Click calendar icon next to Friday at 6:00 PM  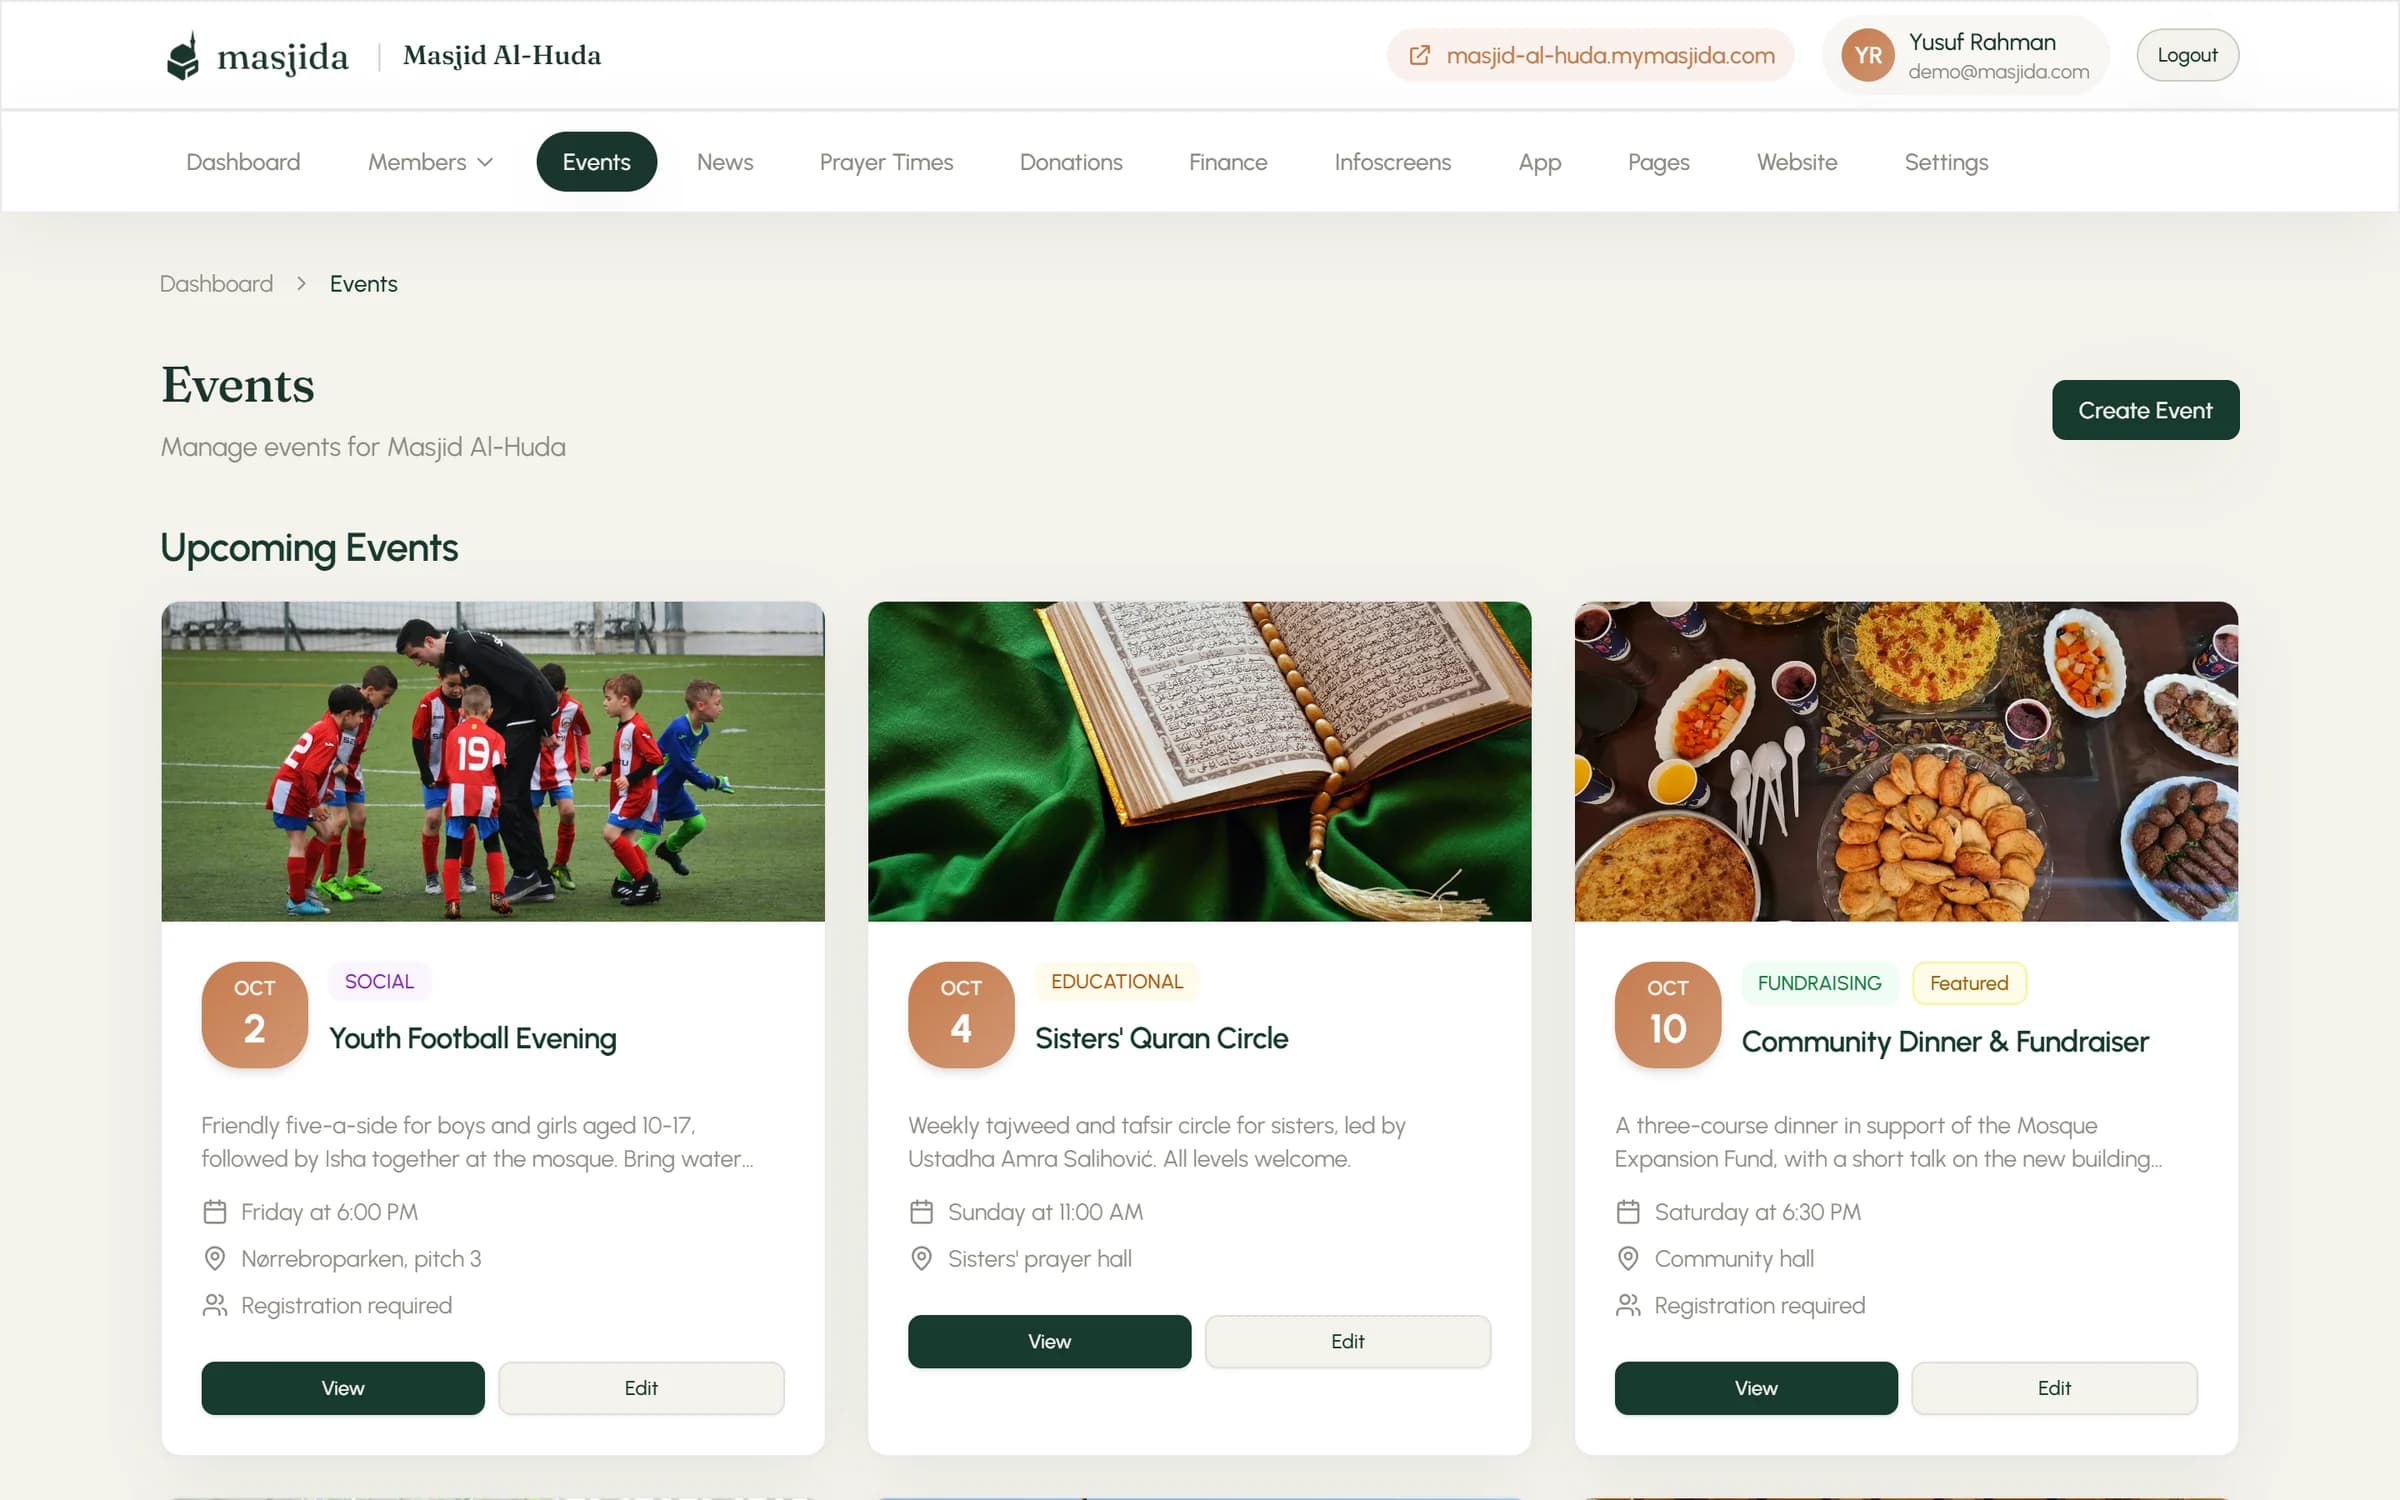pyautogui.click(x=215, y=1212)
